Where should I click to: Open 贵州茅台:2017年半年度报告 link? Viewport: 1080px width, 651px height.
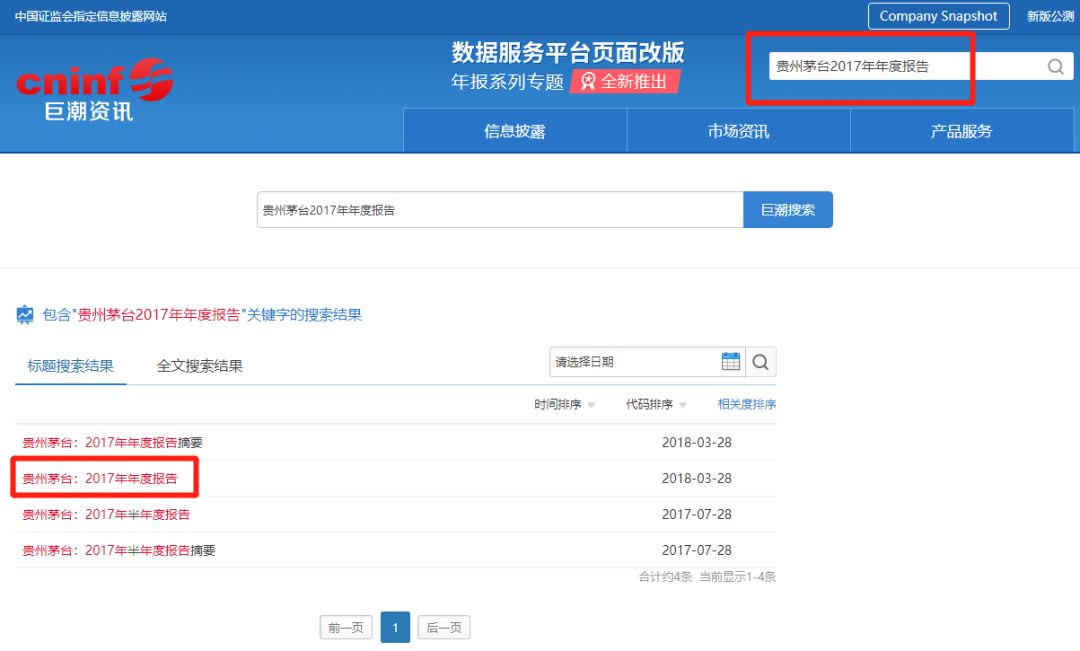tap(106, 514)
